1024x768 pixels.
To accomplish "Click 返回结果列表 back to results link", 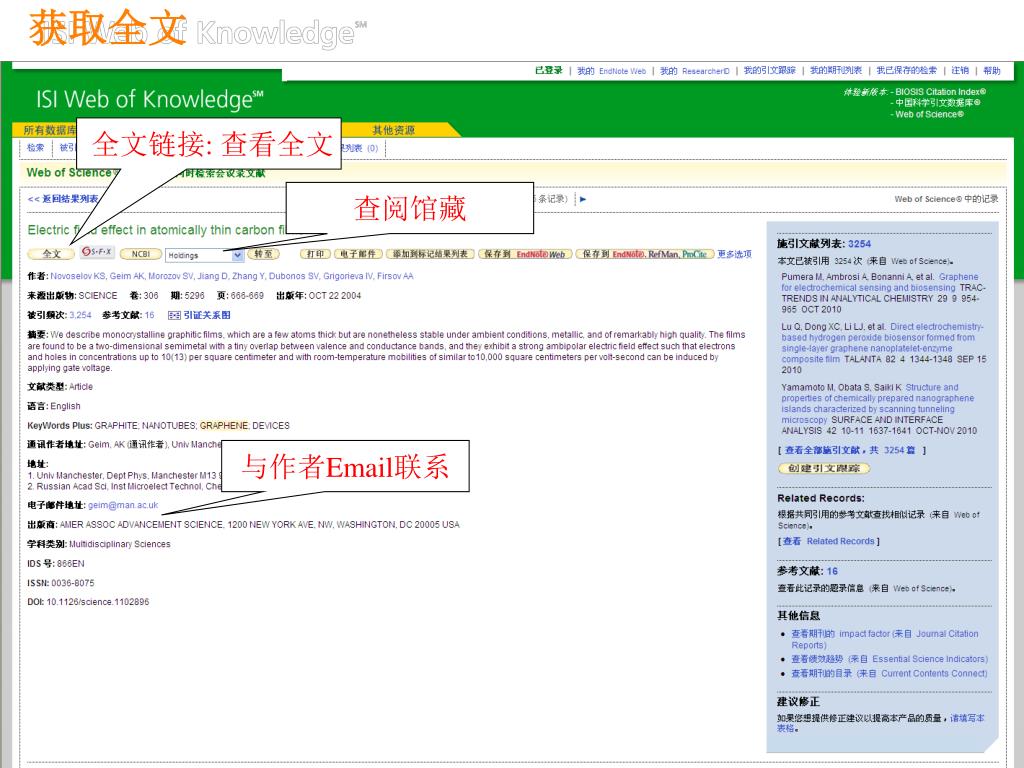I will 63,199.
